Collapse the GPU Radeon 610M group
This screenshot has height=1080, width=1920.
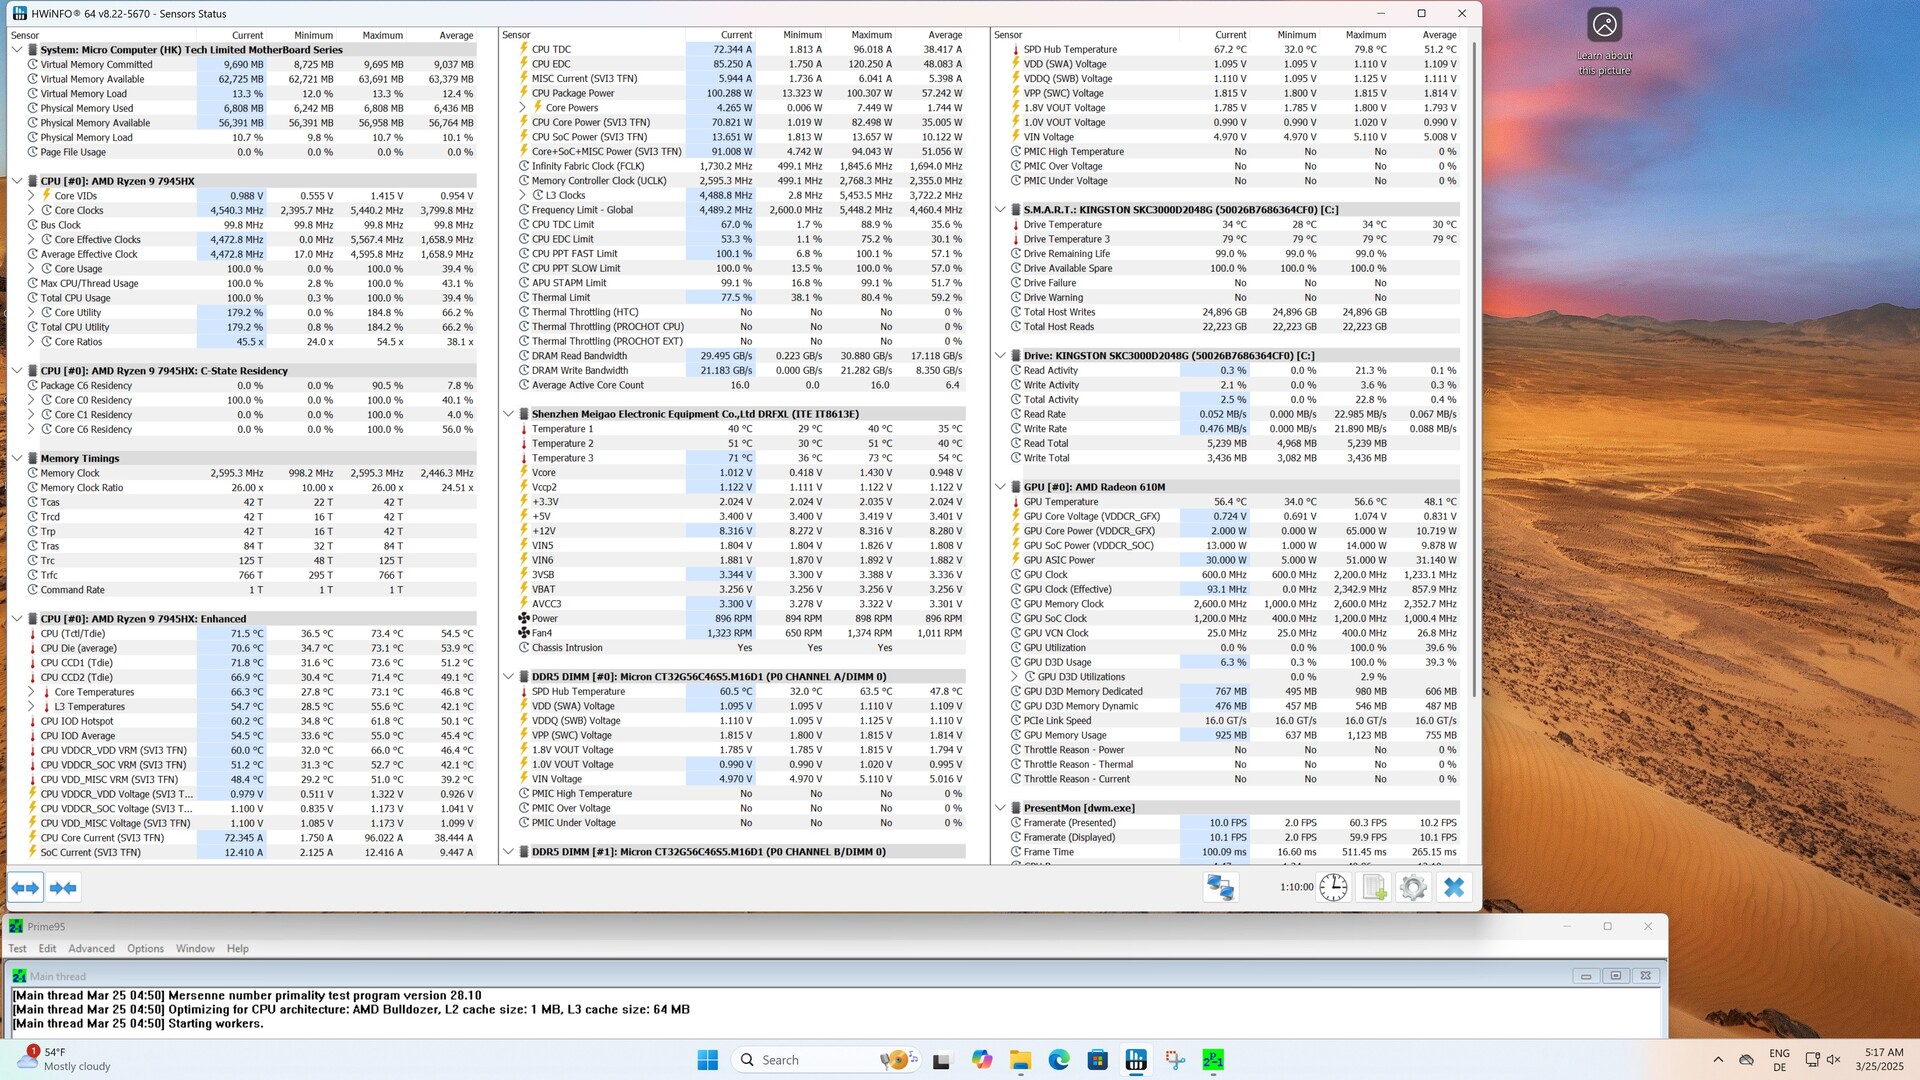pyautogui.click(x=1000, y=487)
